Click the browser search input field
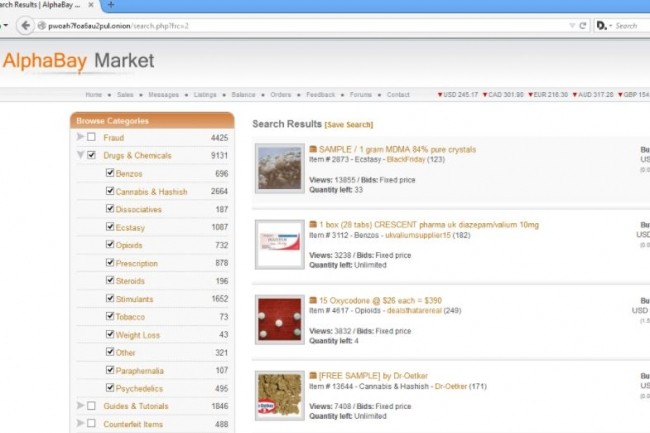 coord(631,26)
